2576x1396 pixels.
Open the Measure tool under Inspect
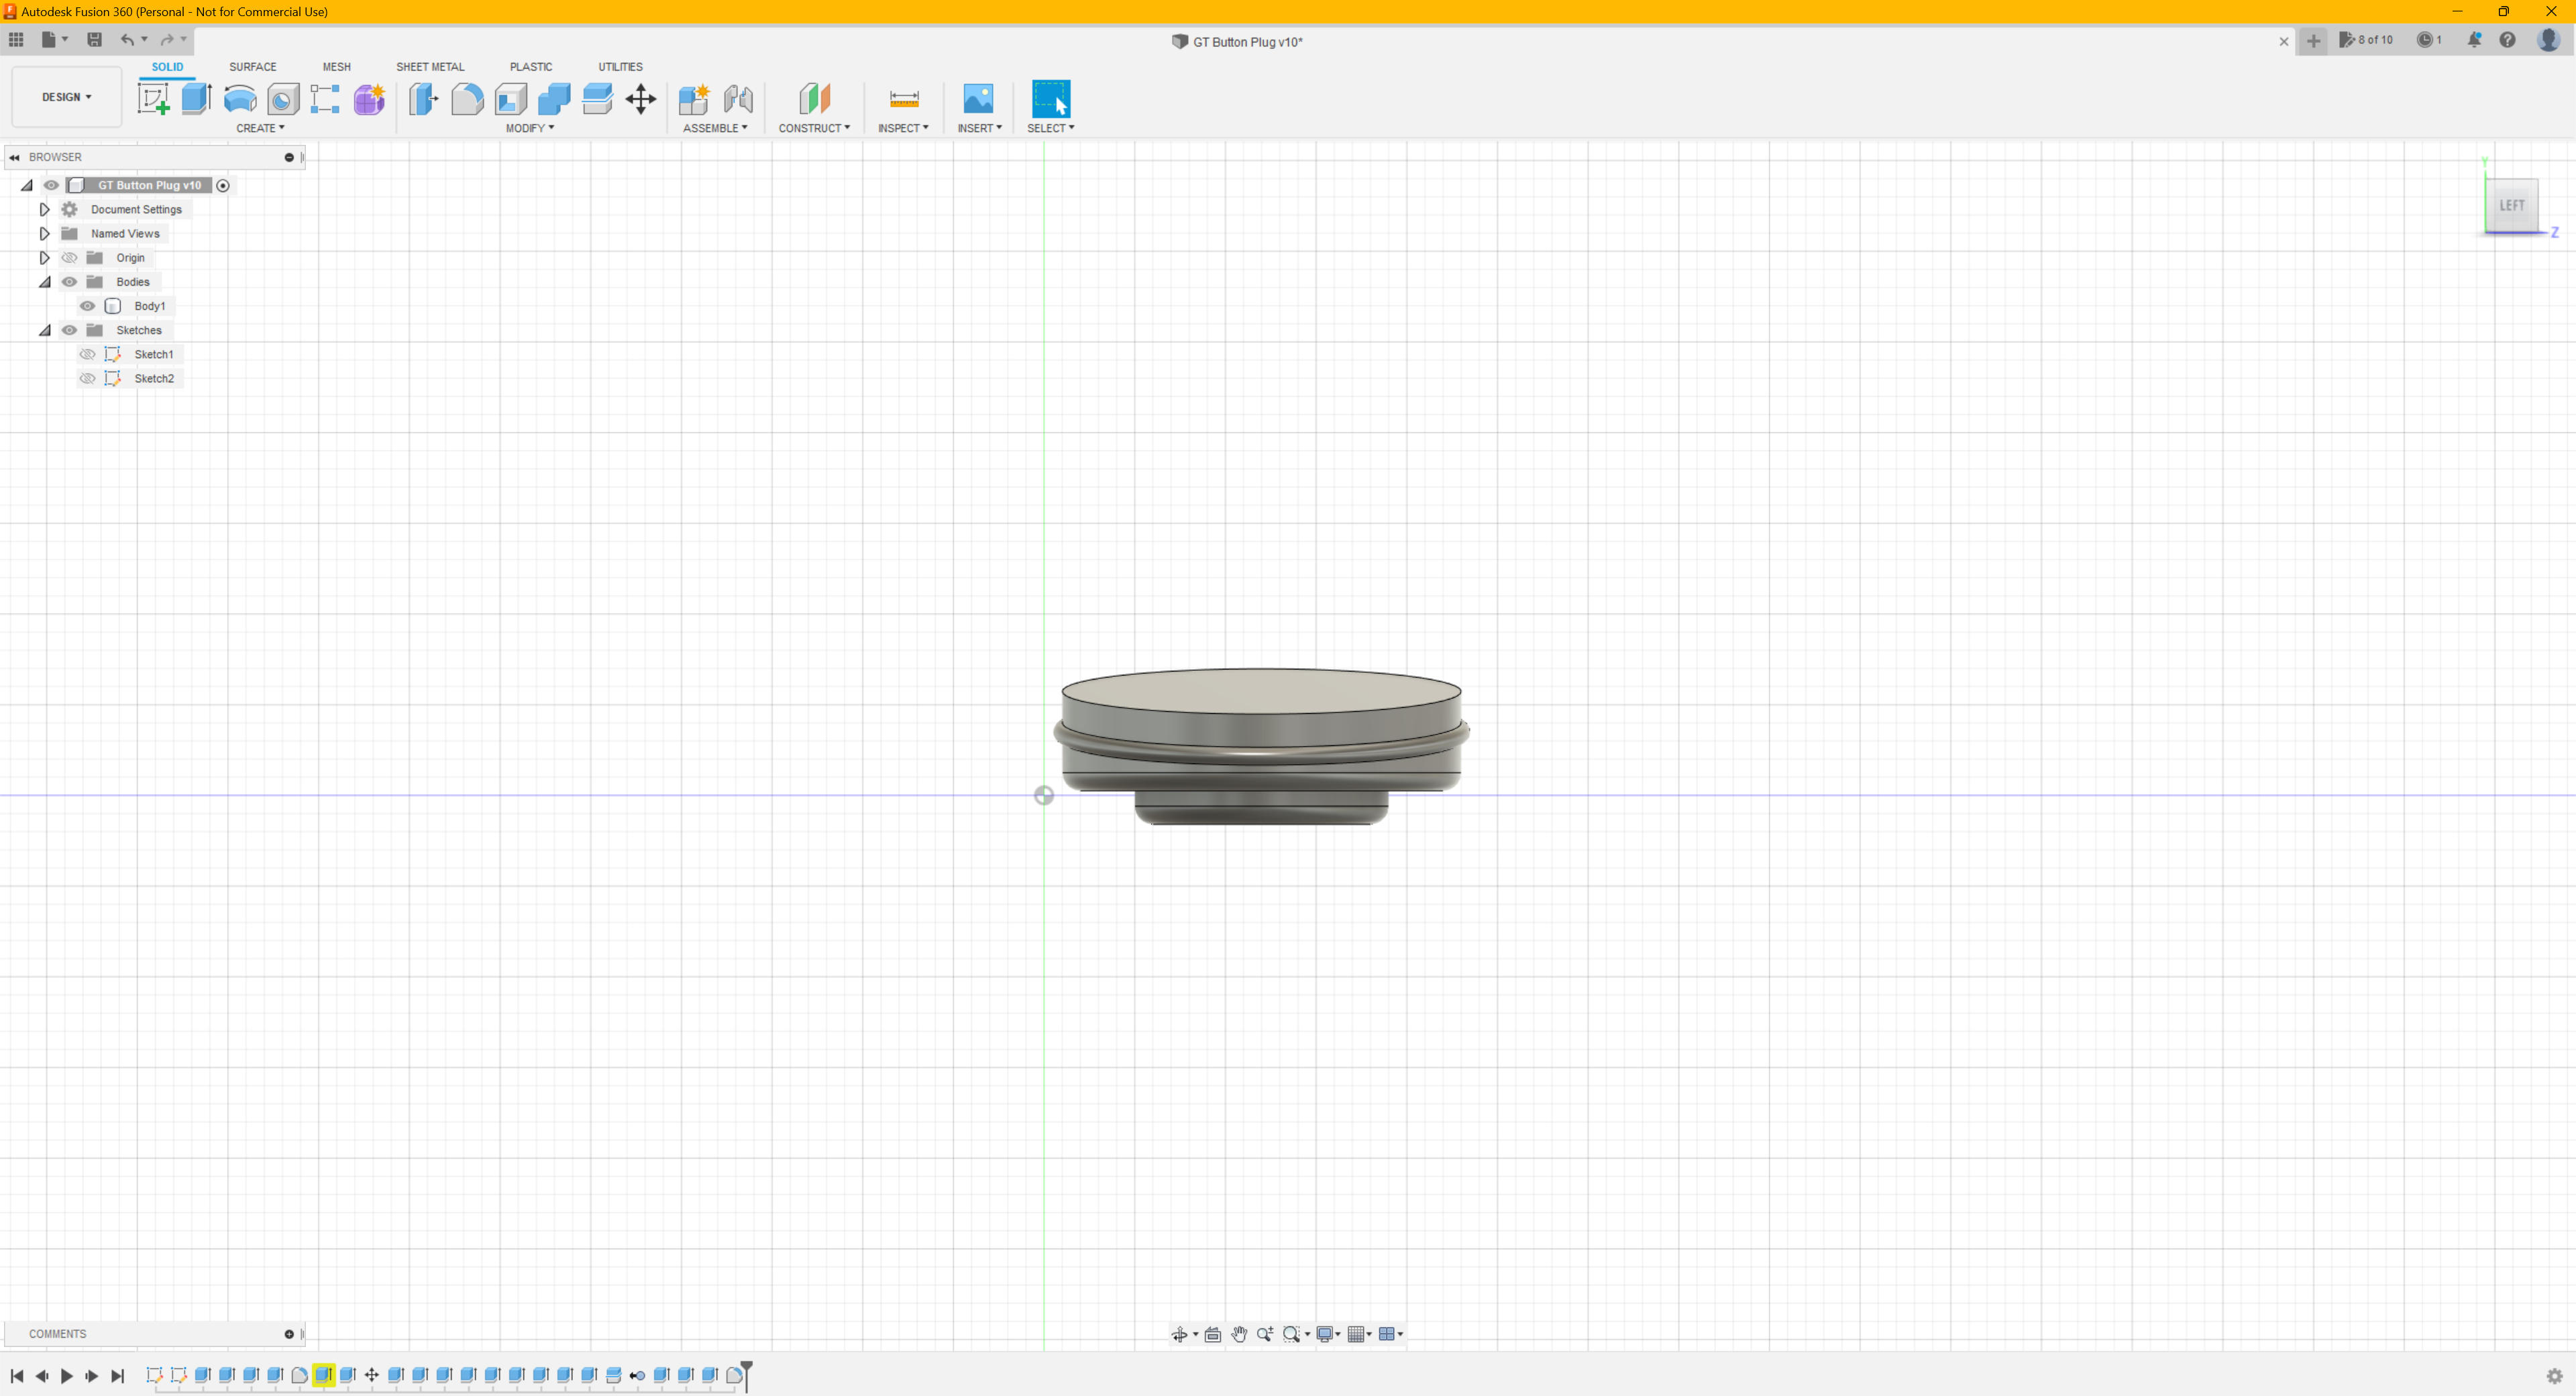pos(903,98)
